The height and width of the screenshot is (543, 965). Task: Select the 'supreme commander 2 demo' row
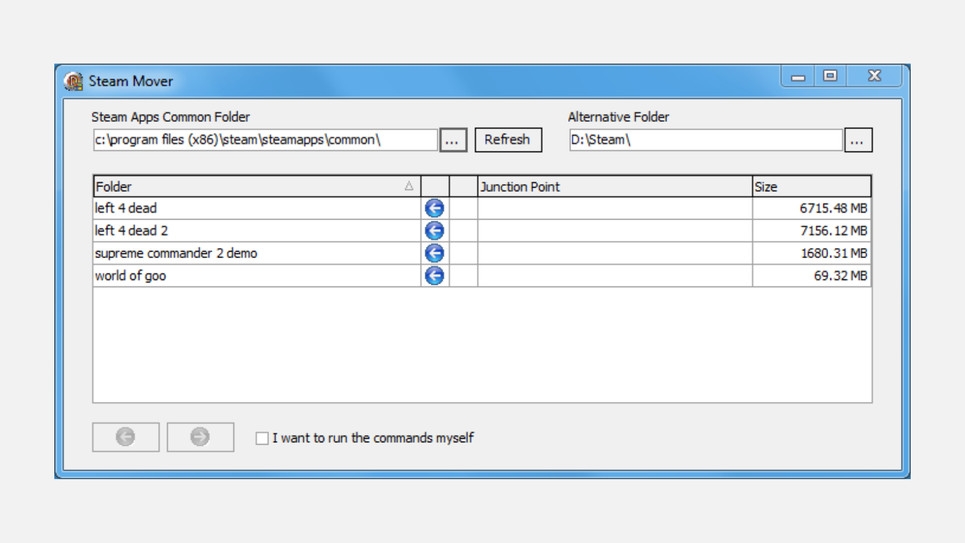482,253
